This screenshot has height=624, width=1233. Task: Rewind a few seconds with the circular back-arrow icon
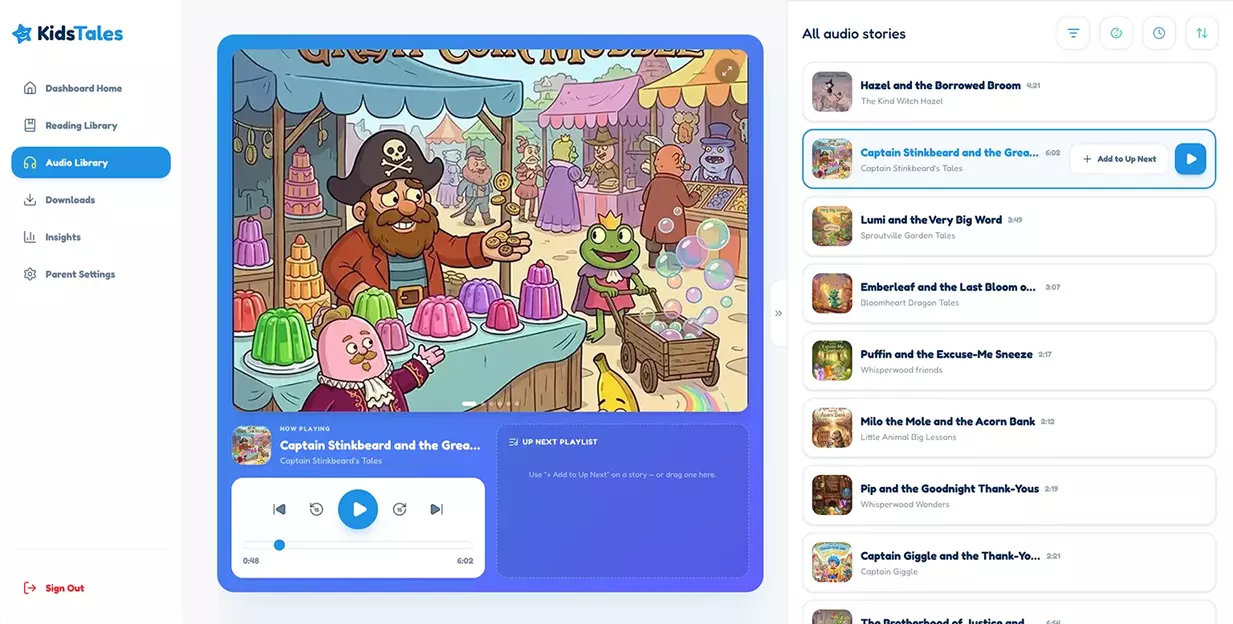tap(316, 509)
